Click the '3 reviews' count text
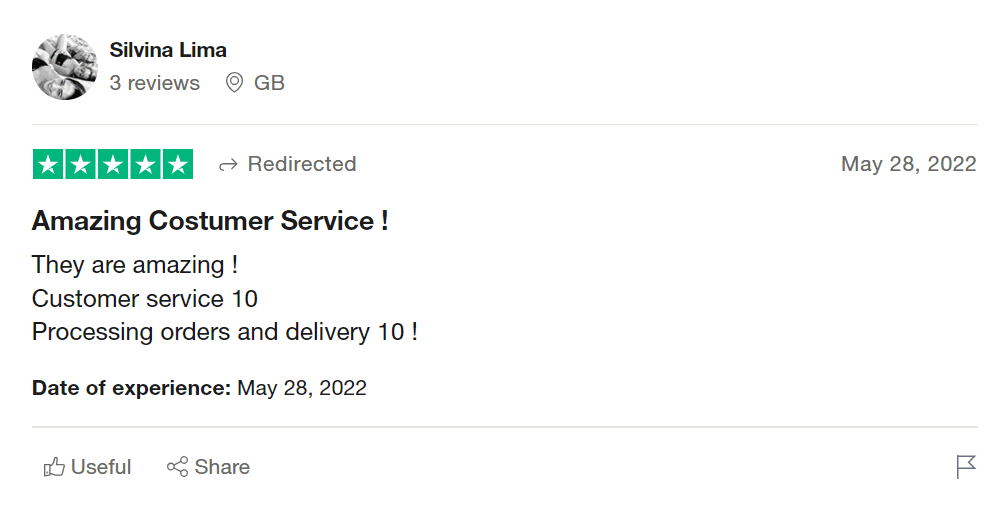This screenshot has width=1006, height=505. pyautogui.click(x=154, y=83)
